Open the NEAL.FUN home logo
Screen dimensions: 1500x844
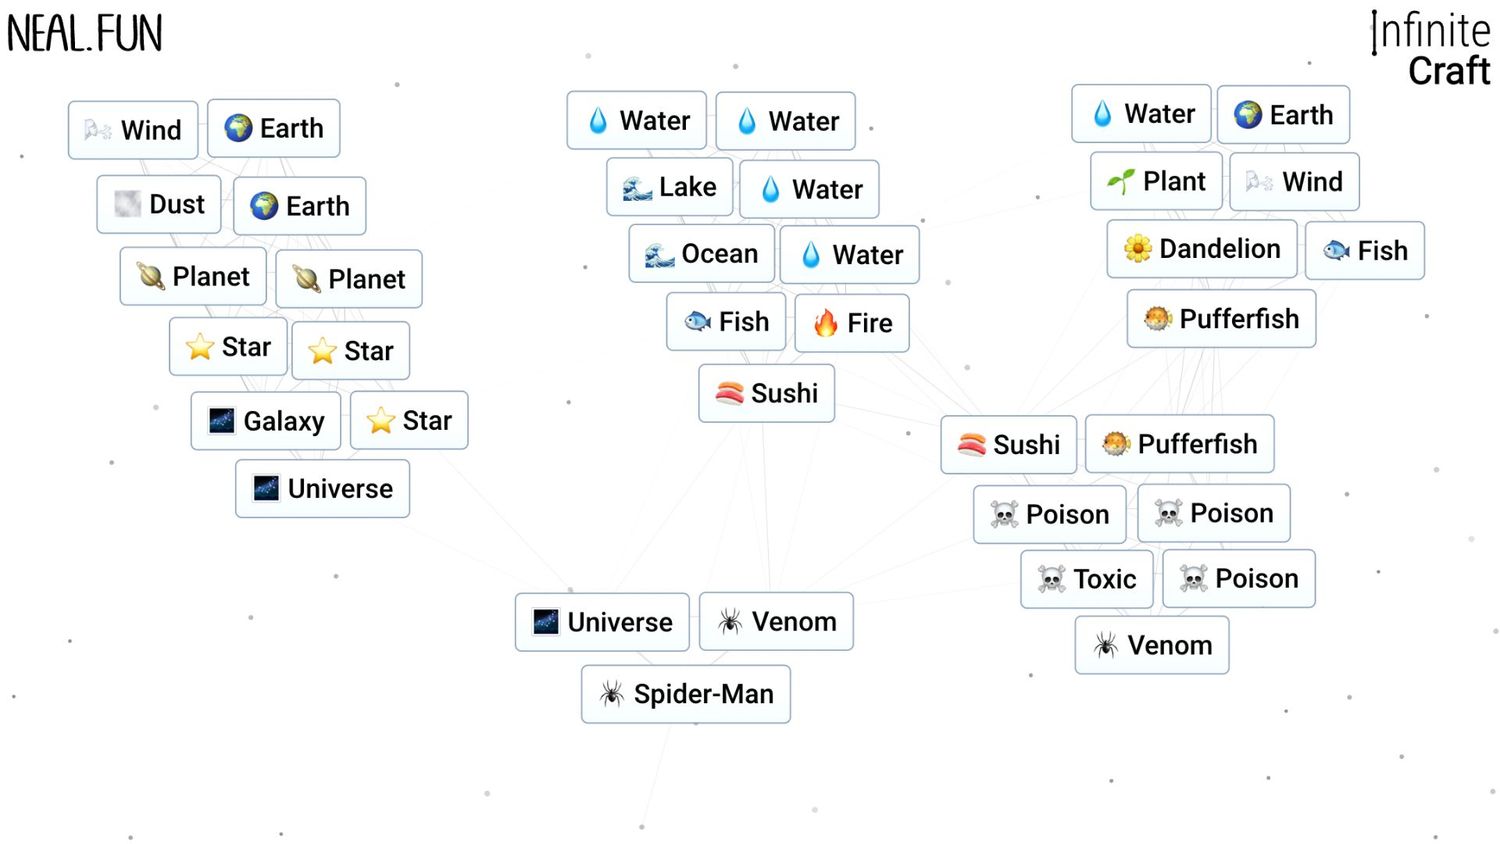85,34
